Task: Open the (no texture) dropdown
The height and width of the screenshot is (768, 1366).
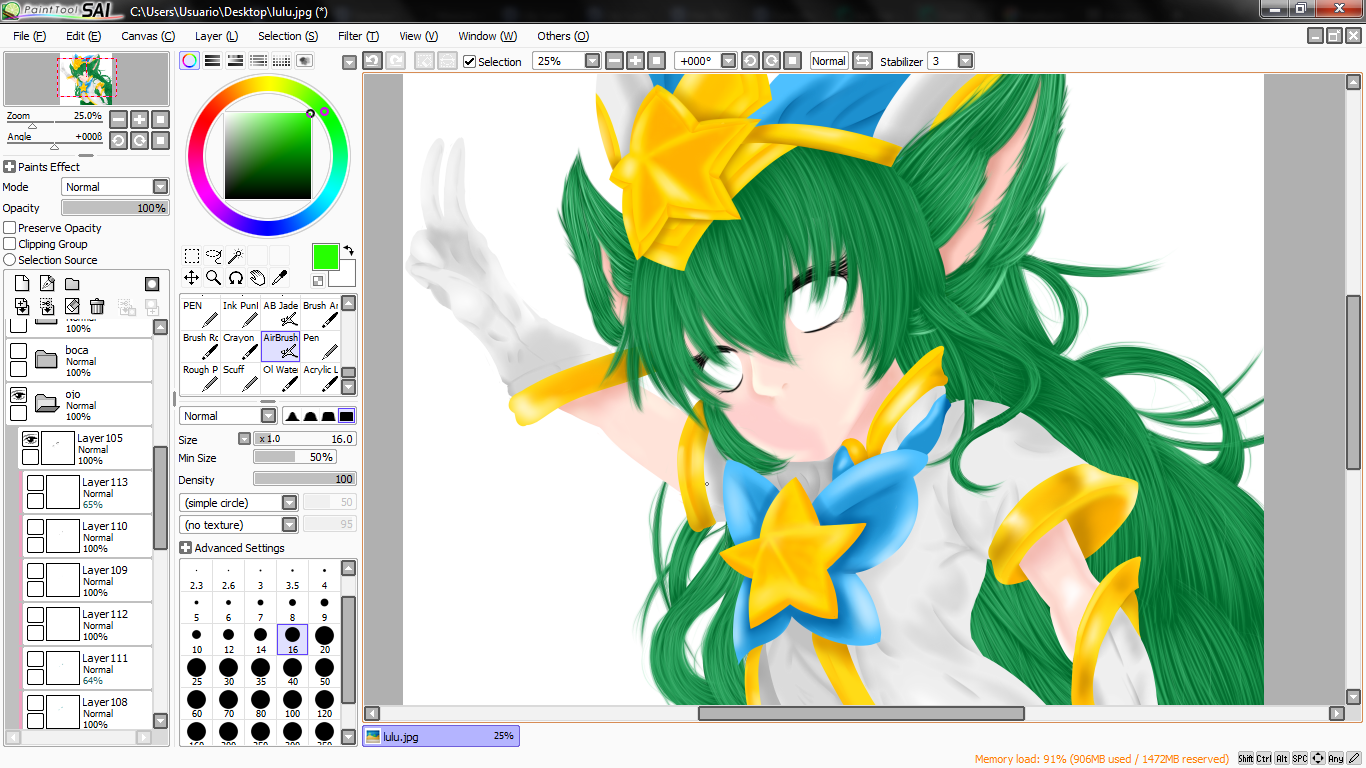Action: click(x=238, y=525)
